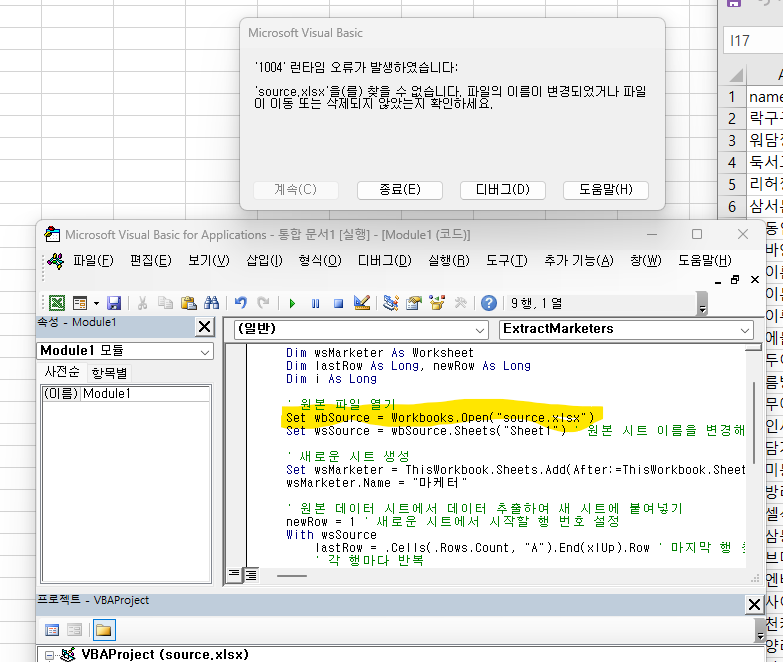783x662 pixels.
Task: Select VBAProject (source.xlsx) in project tree
Action: (165, 654)
